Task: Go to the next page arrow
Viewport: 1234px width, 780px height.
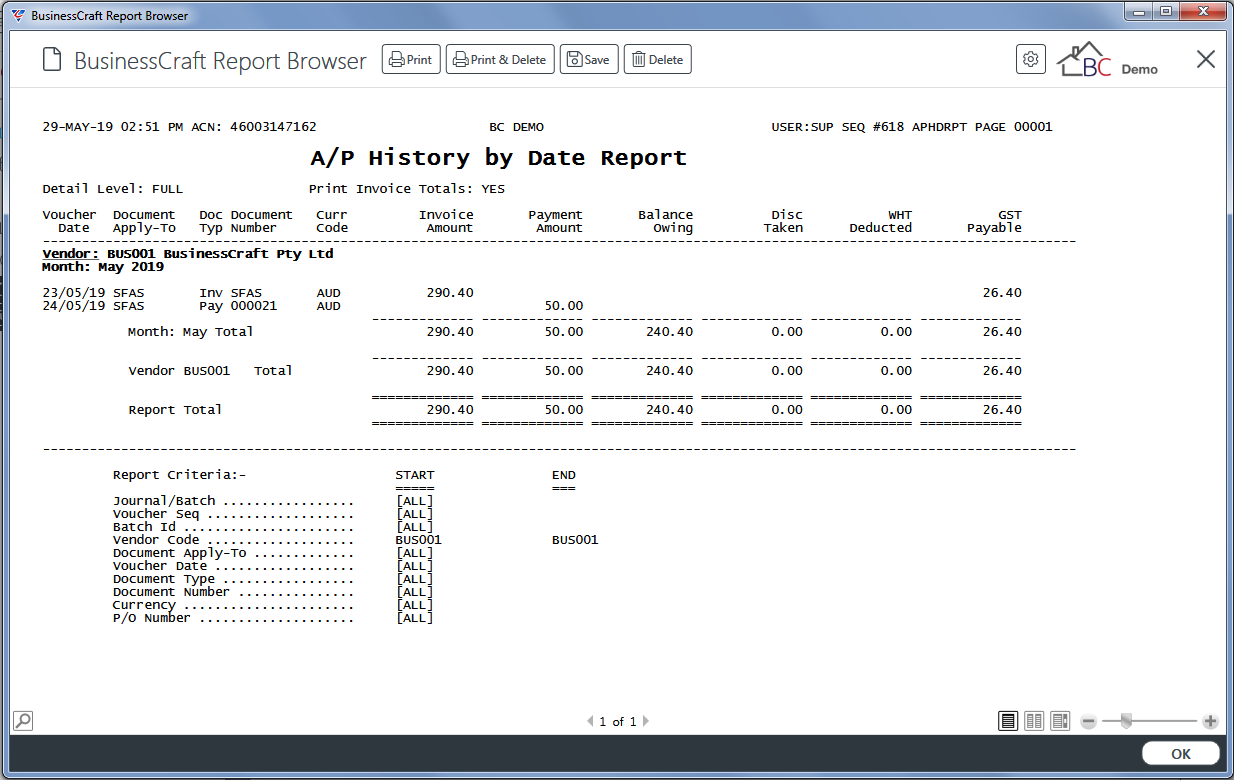Action: coord(646,721)
